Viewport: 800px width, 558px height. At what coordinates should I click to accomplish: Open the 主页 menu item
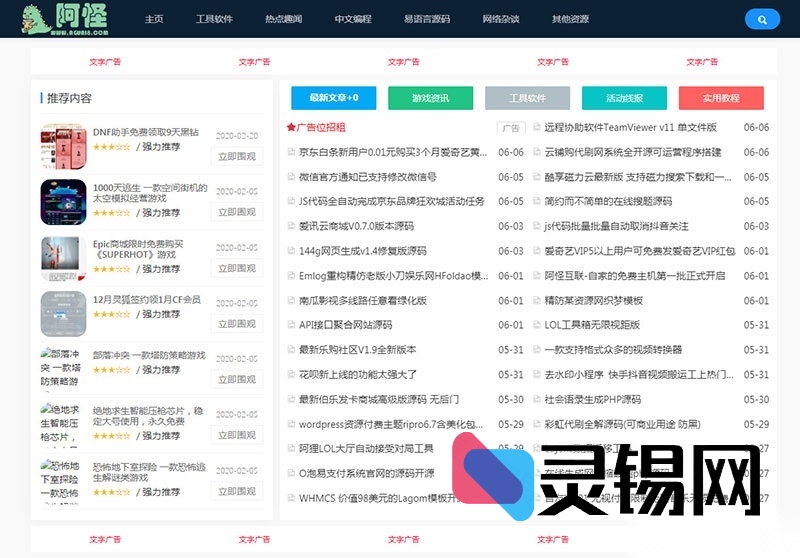pos(154,19)
